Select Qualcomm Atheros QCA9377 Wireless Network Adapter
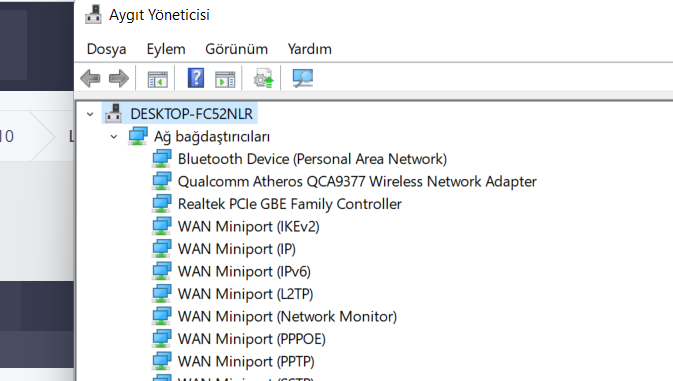 tap(357, 181)
